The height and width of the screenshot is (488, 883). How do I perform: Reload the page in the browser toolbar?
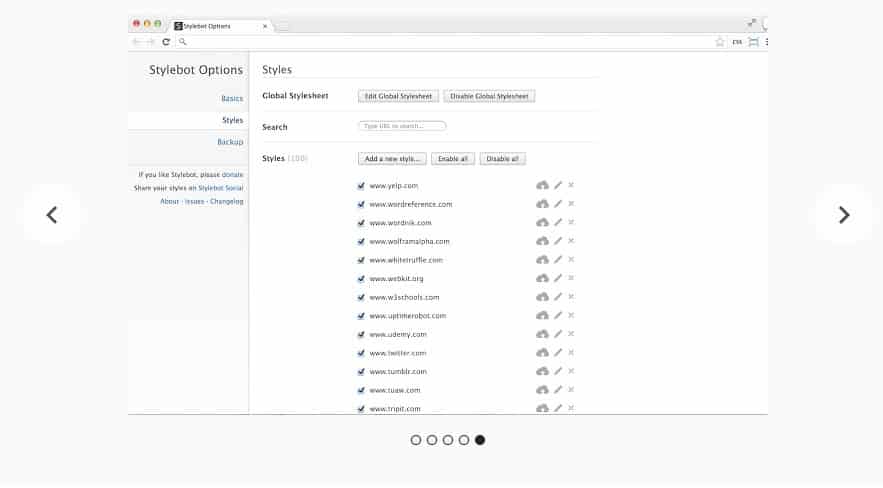point(166,42)
